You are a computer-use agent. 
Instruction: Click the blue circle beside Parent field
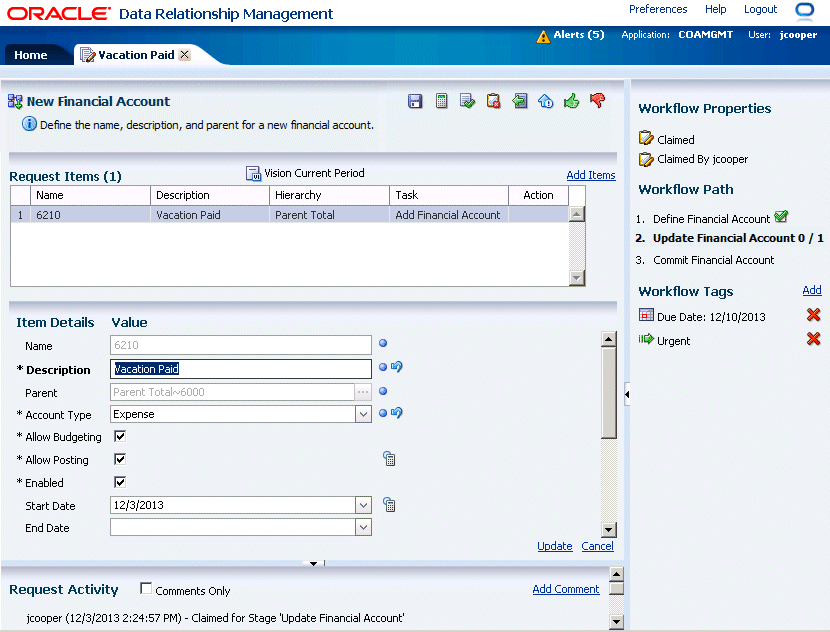pyautogui.click(x=383, y=391)
